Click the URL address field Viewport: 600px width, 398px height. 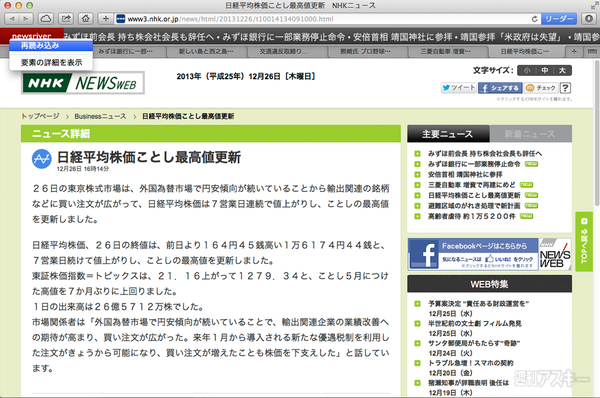(327, 19)
